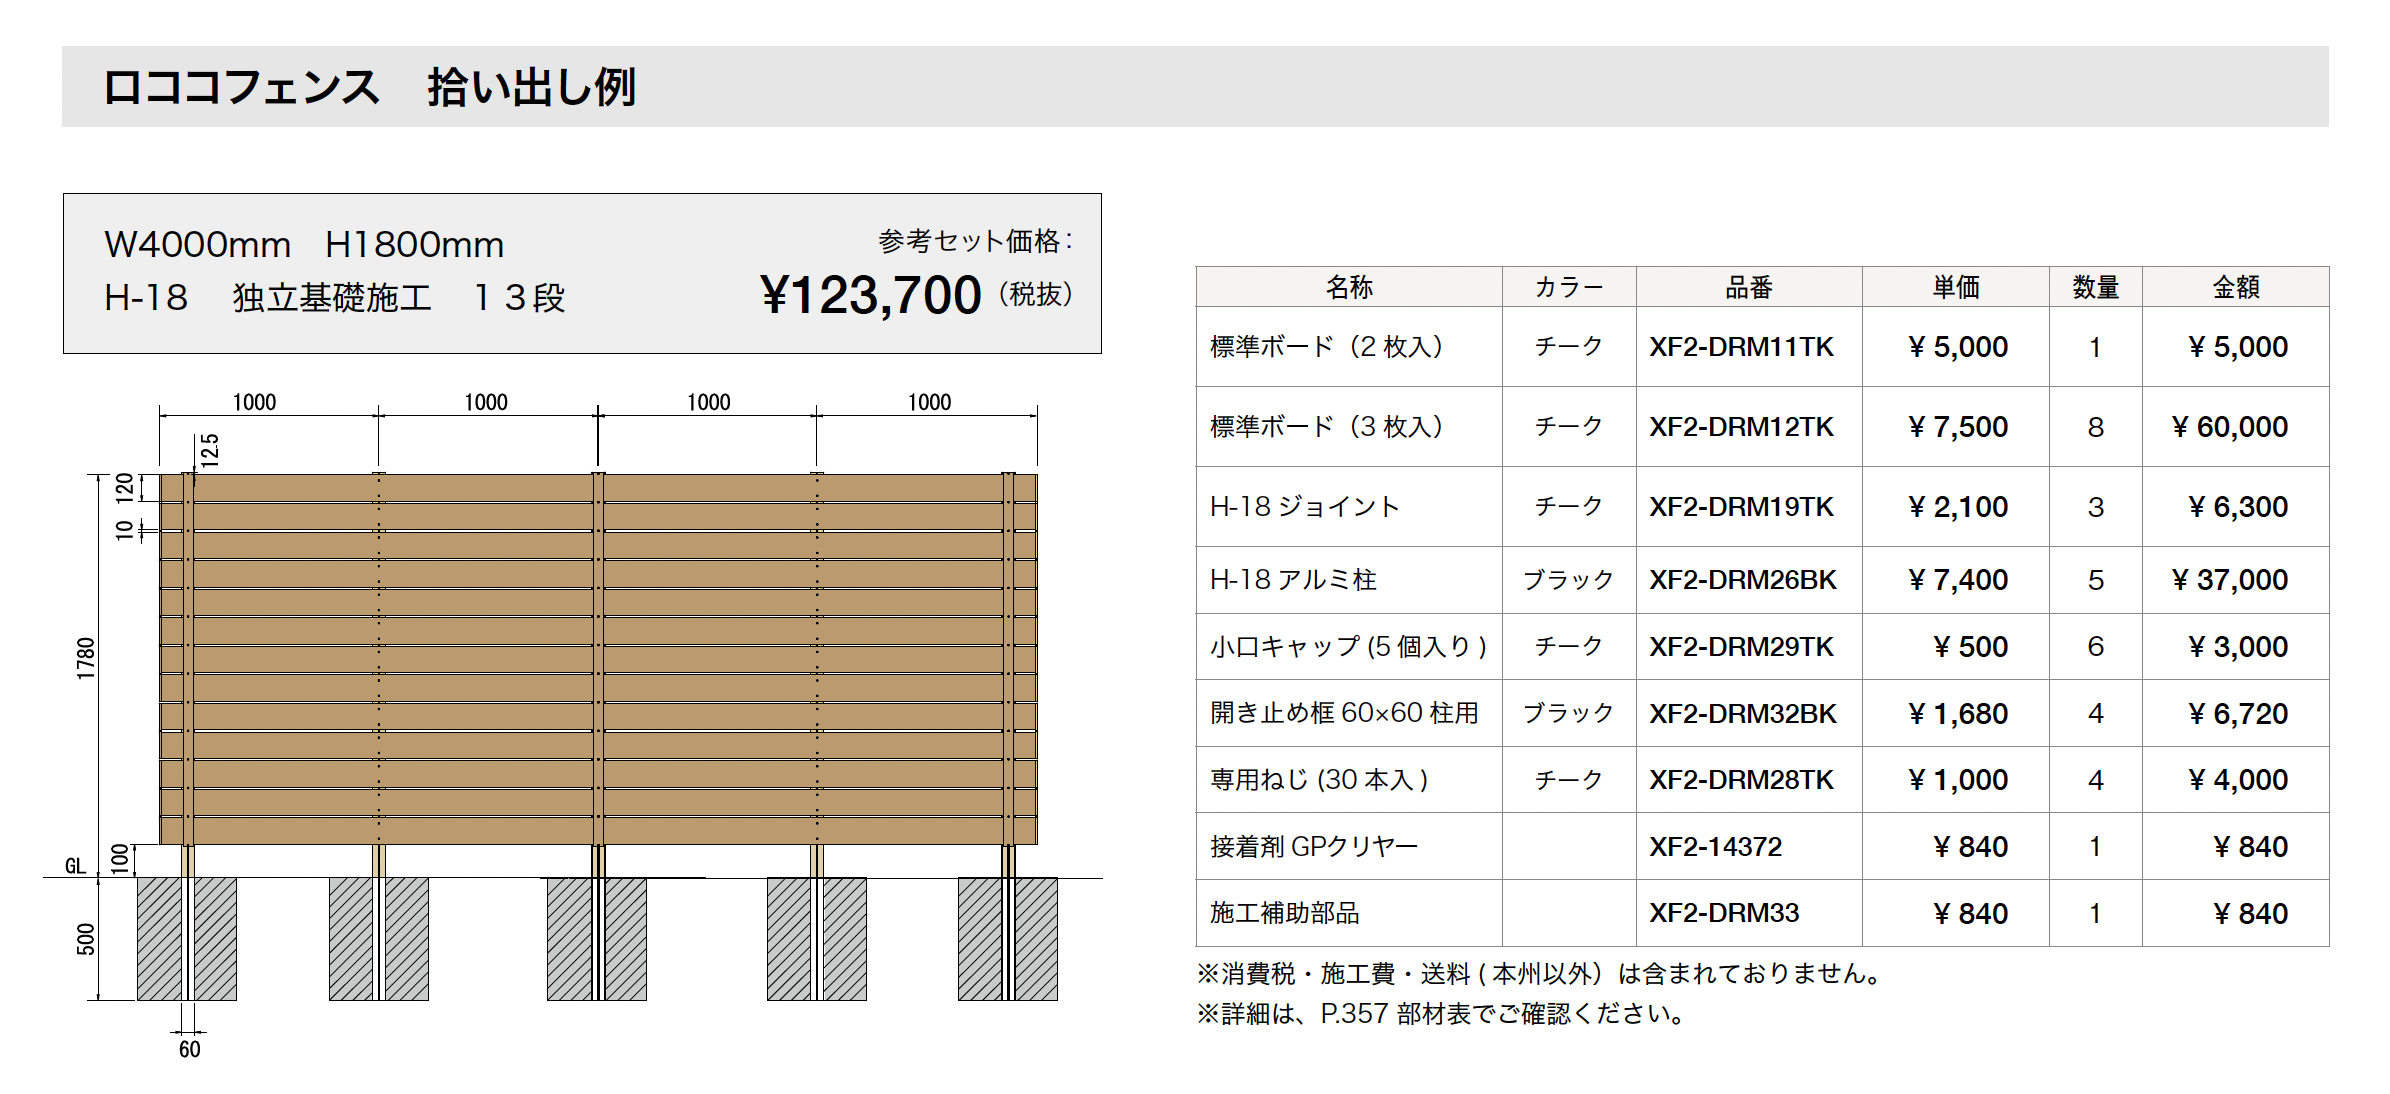Screen dimensions: 2390x1094
Task: Click the 1780 height dimension label
Action: (86, 659)
